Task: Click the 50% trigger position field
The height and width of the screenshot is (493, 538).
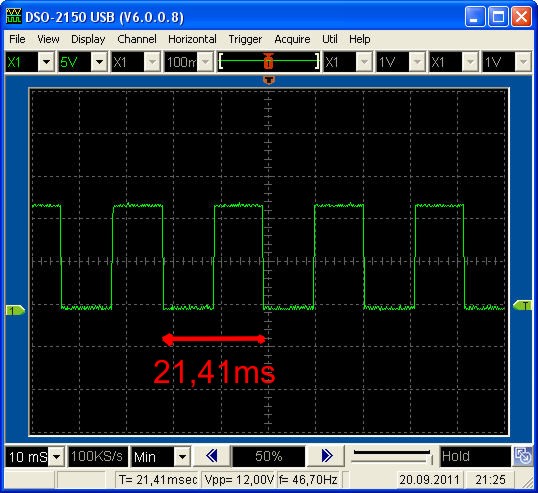Action: (x=269, y=456)
